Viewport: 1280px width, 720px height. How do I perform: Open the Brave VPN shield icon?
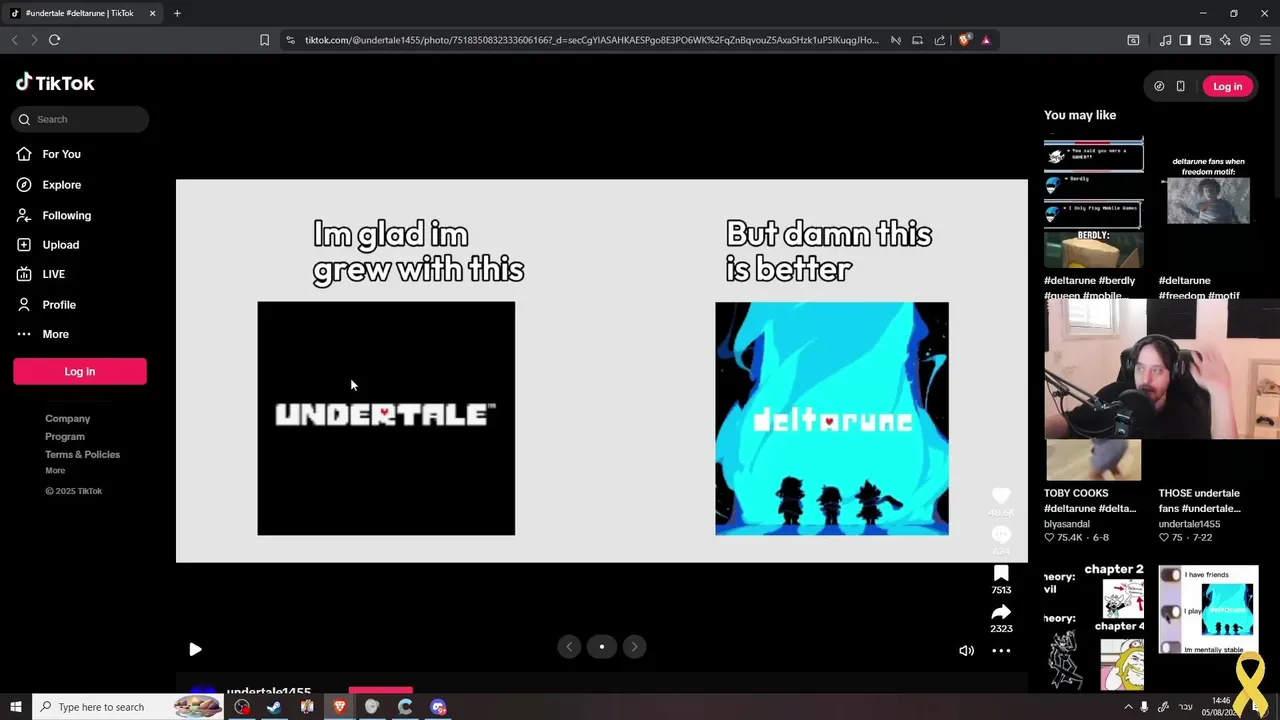(1245, 40)
